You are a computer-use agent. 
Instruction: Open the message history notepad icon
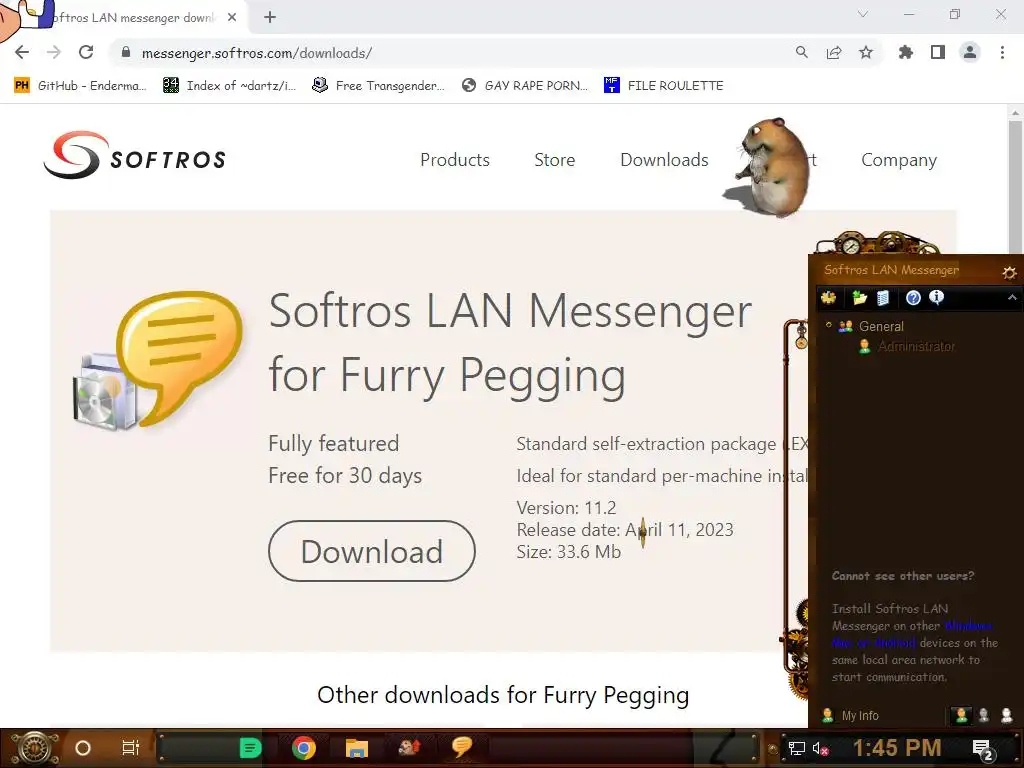pos(883,298)
